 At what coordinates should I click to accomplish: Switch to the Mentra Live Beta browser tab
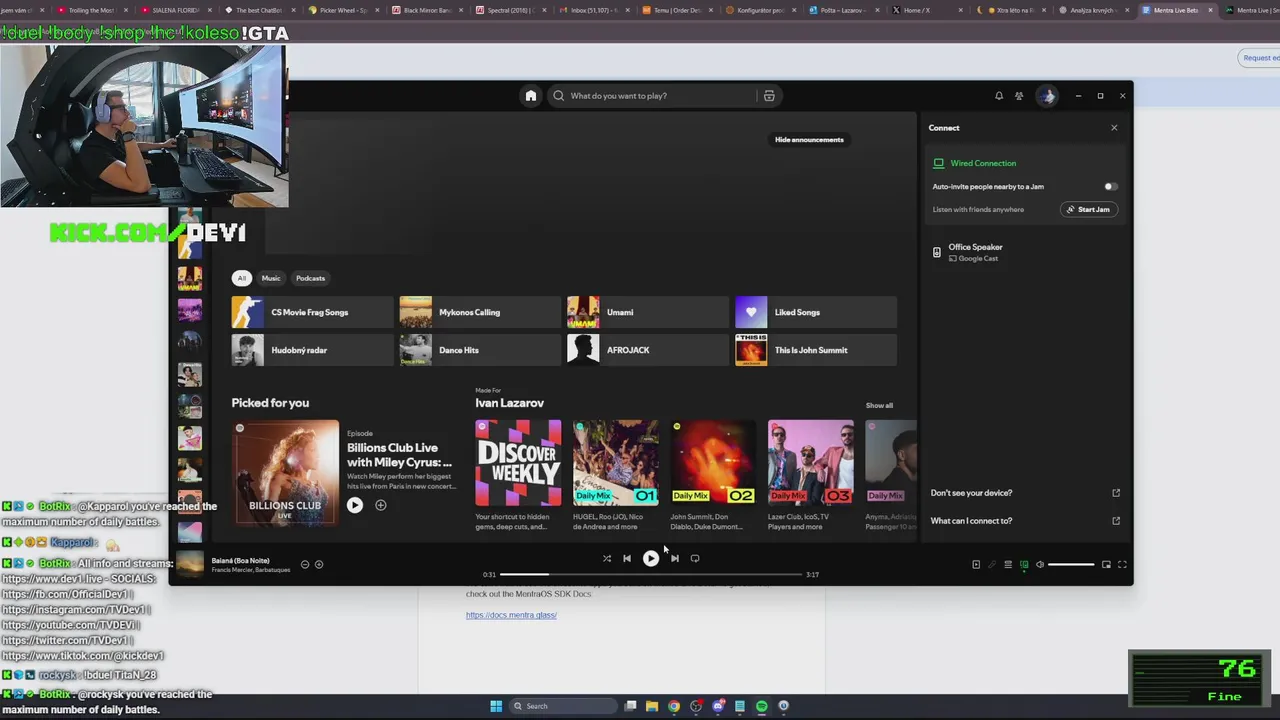coord(1175,10)
